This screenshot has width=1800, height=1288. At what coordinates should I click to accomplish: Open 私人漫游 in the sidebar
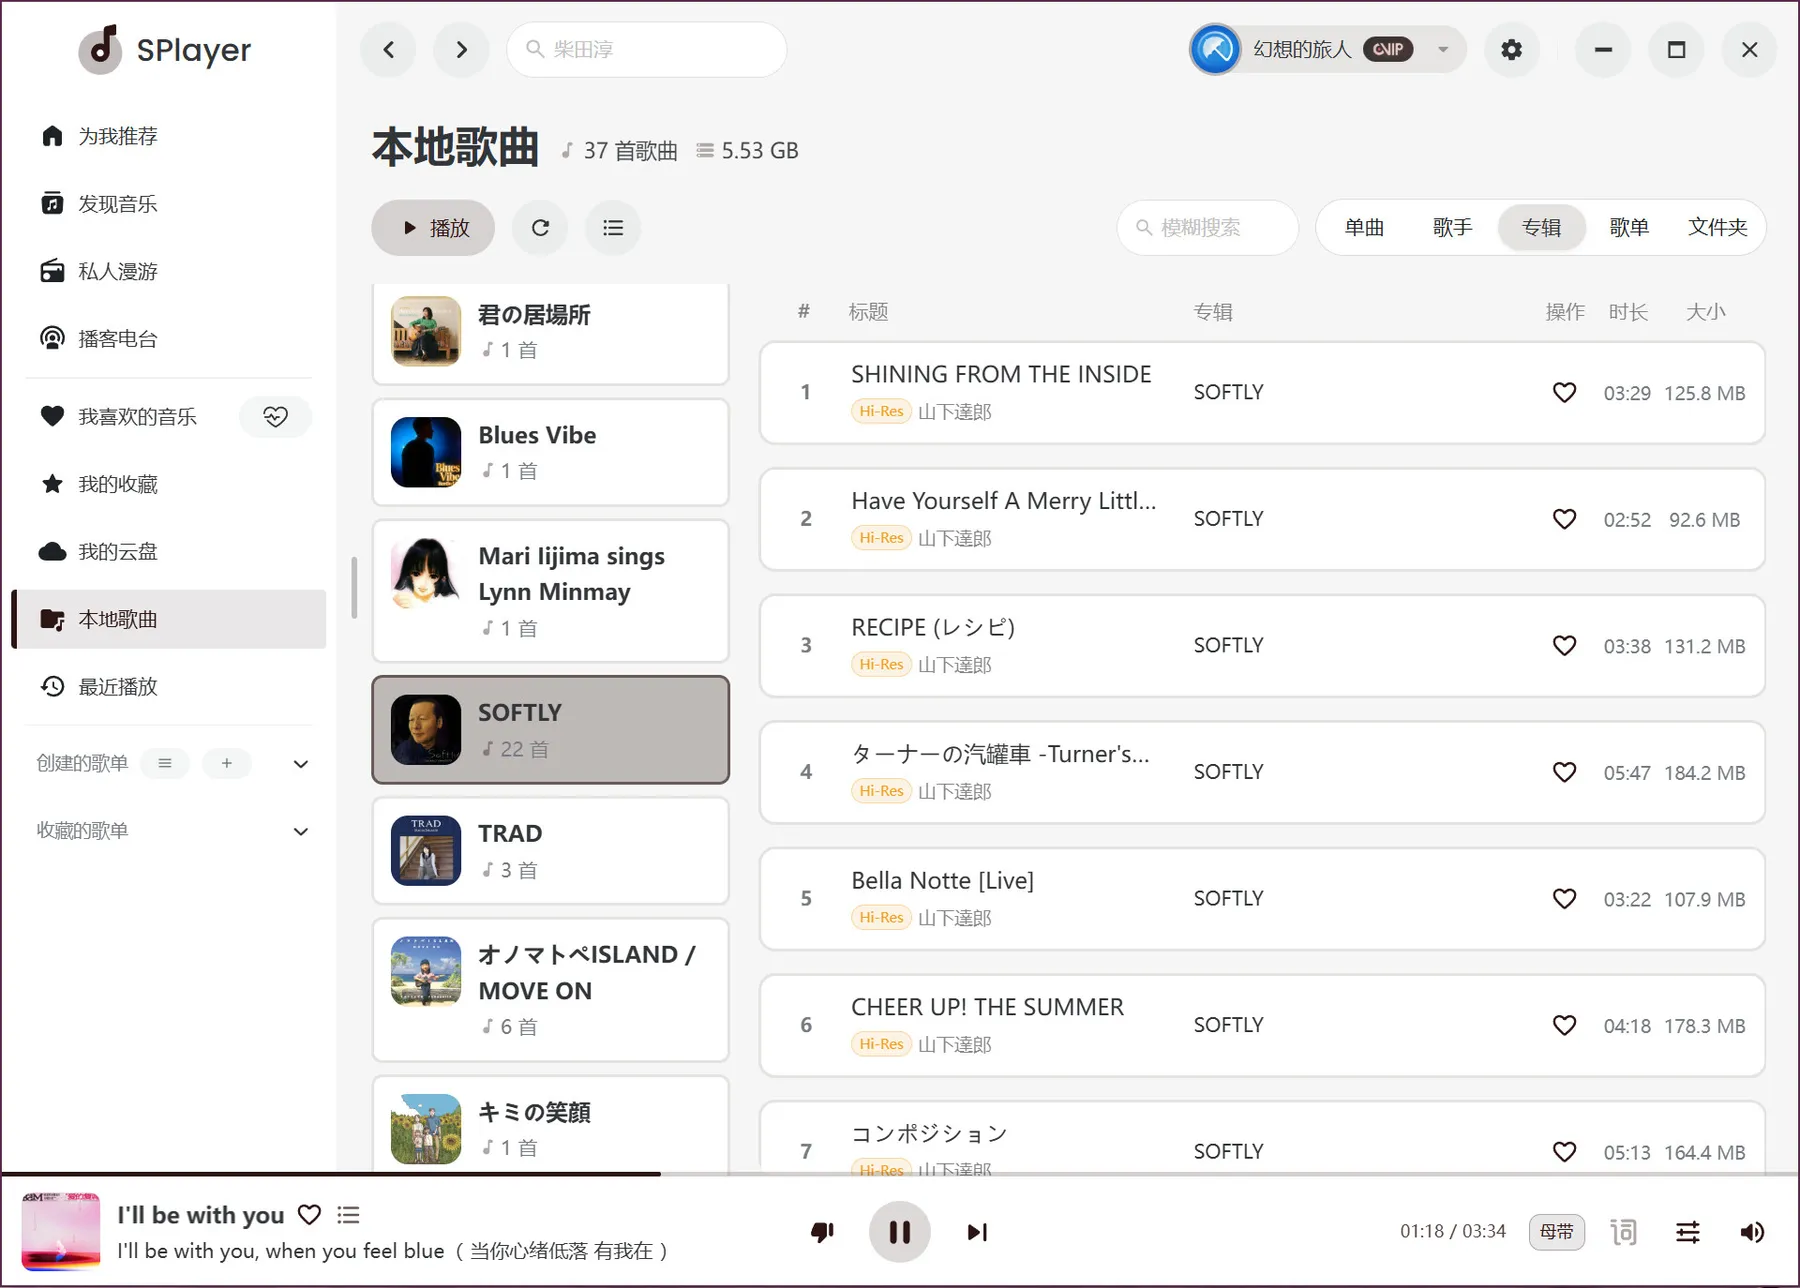(118, 272)
